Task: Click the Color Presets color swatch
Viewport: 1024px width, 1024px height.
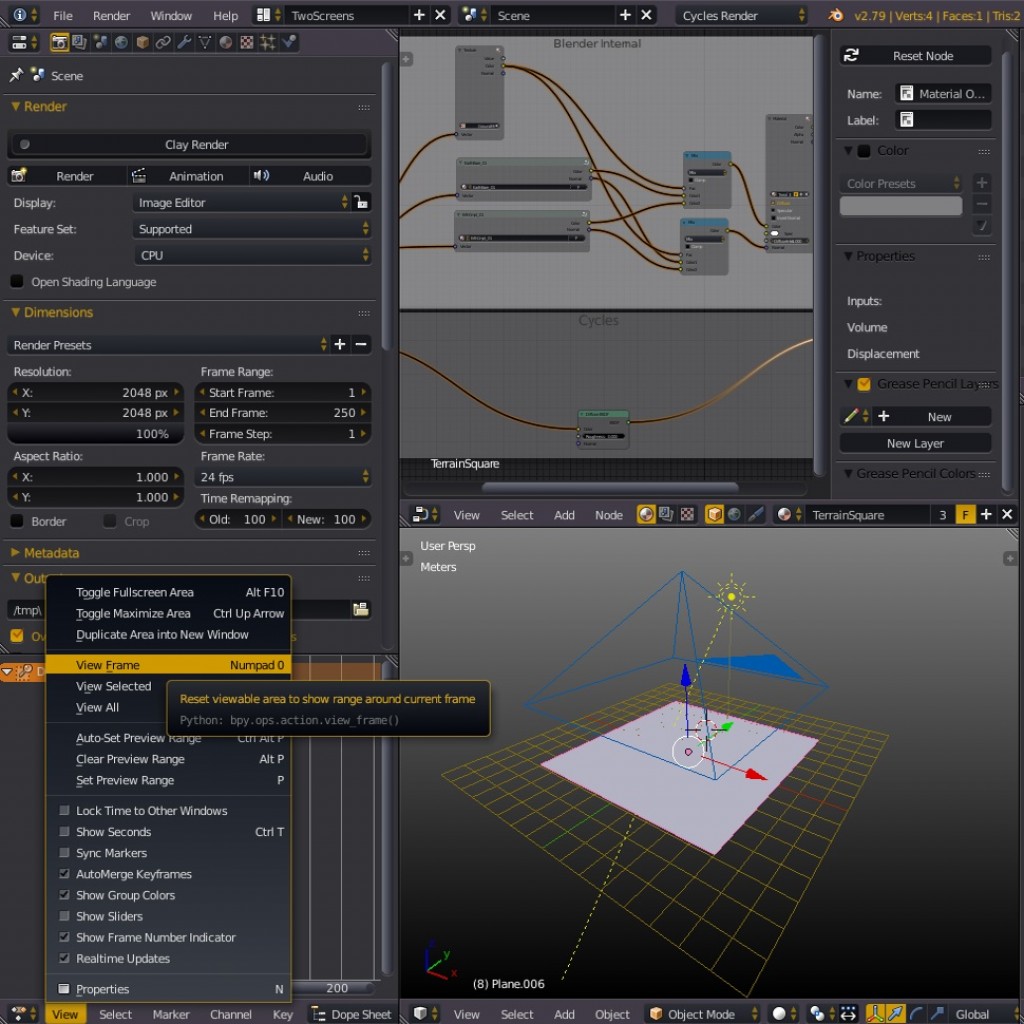Action: 900,206
